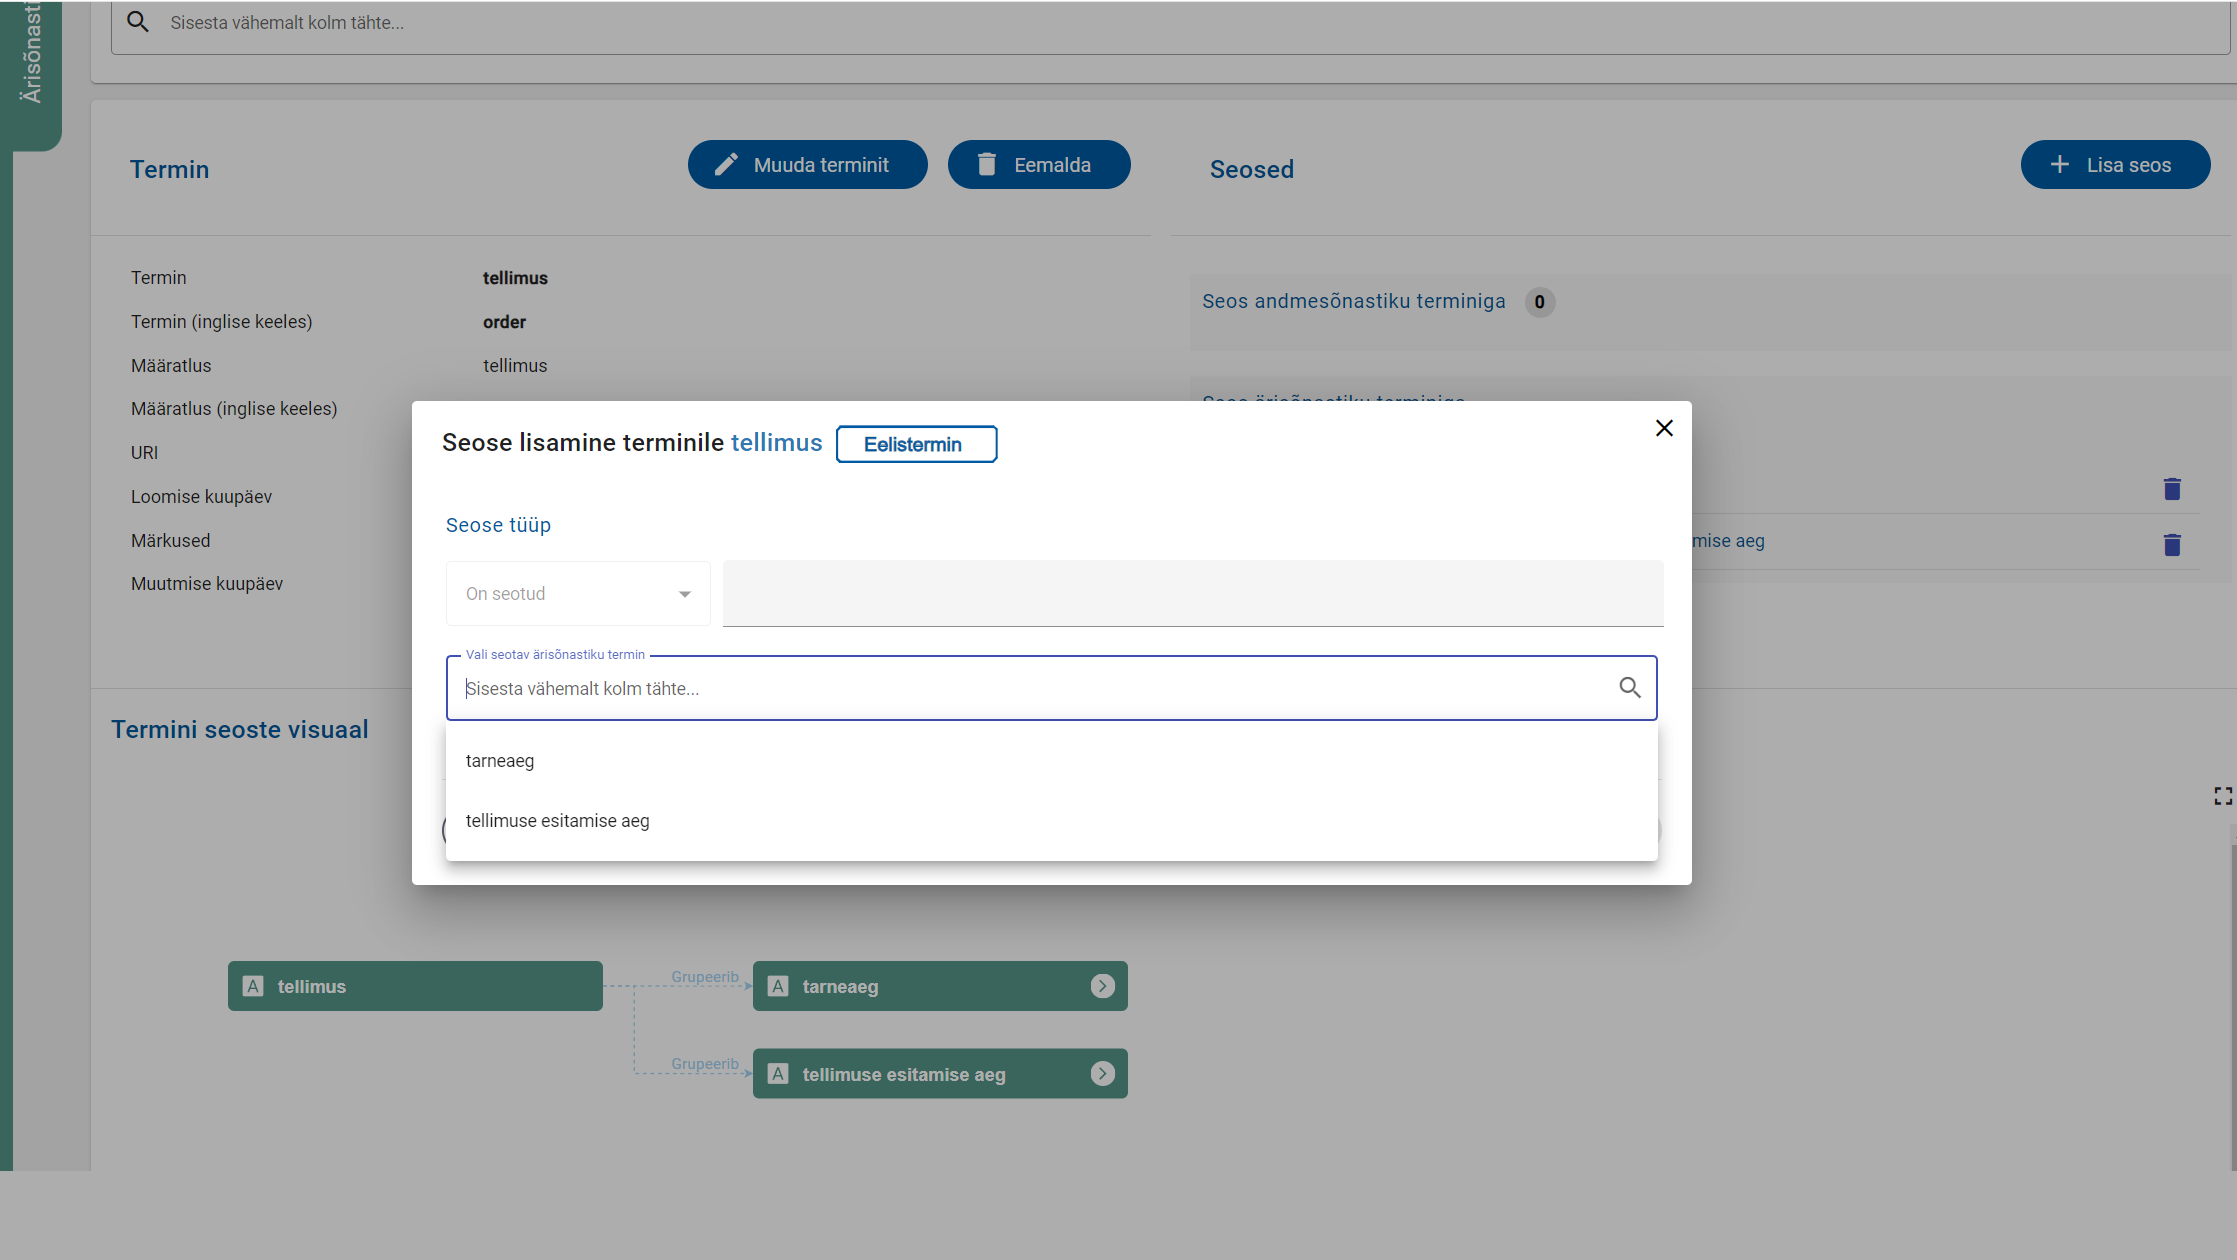Expand the tarneaeg node arrow
Screen dimensions: 2237x1260
coord(1102,986)
